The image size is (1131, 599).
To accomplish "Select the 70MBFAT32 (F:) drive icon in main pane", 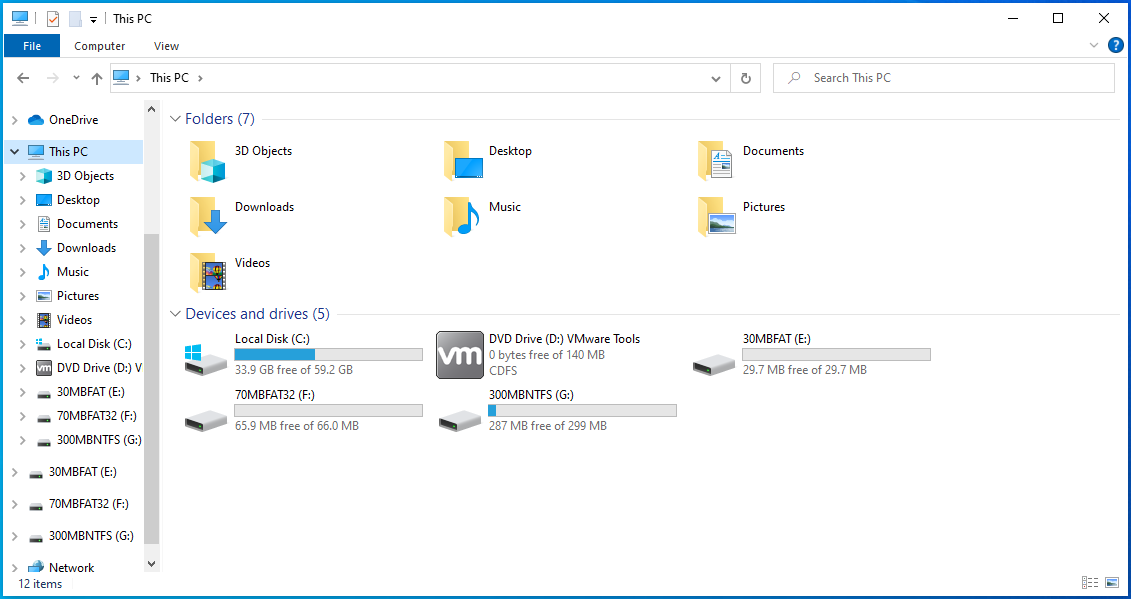I will (206, 421).
